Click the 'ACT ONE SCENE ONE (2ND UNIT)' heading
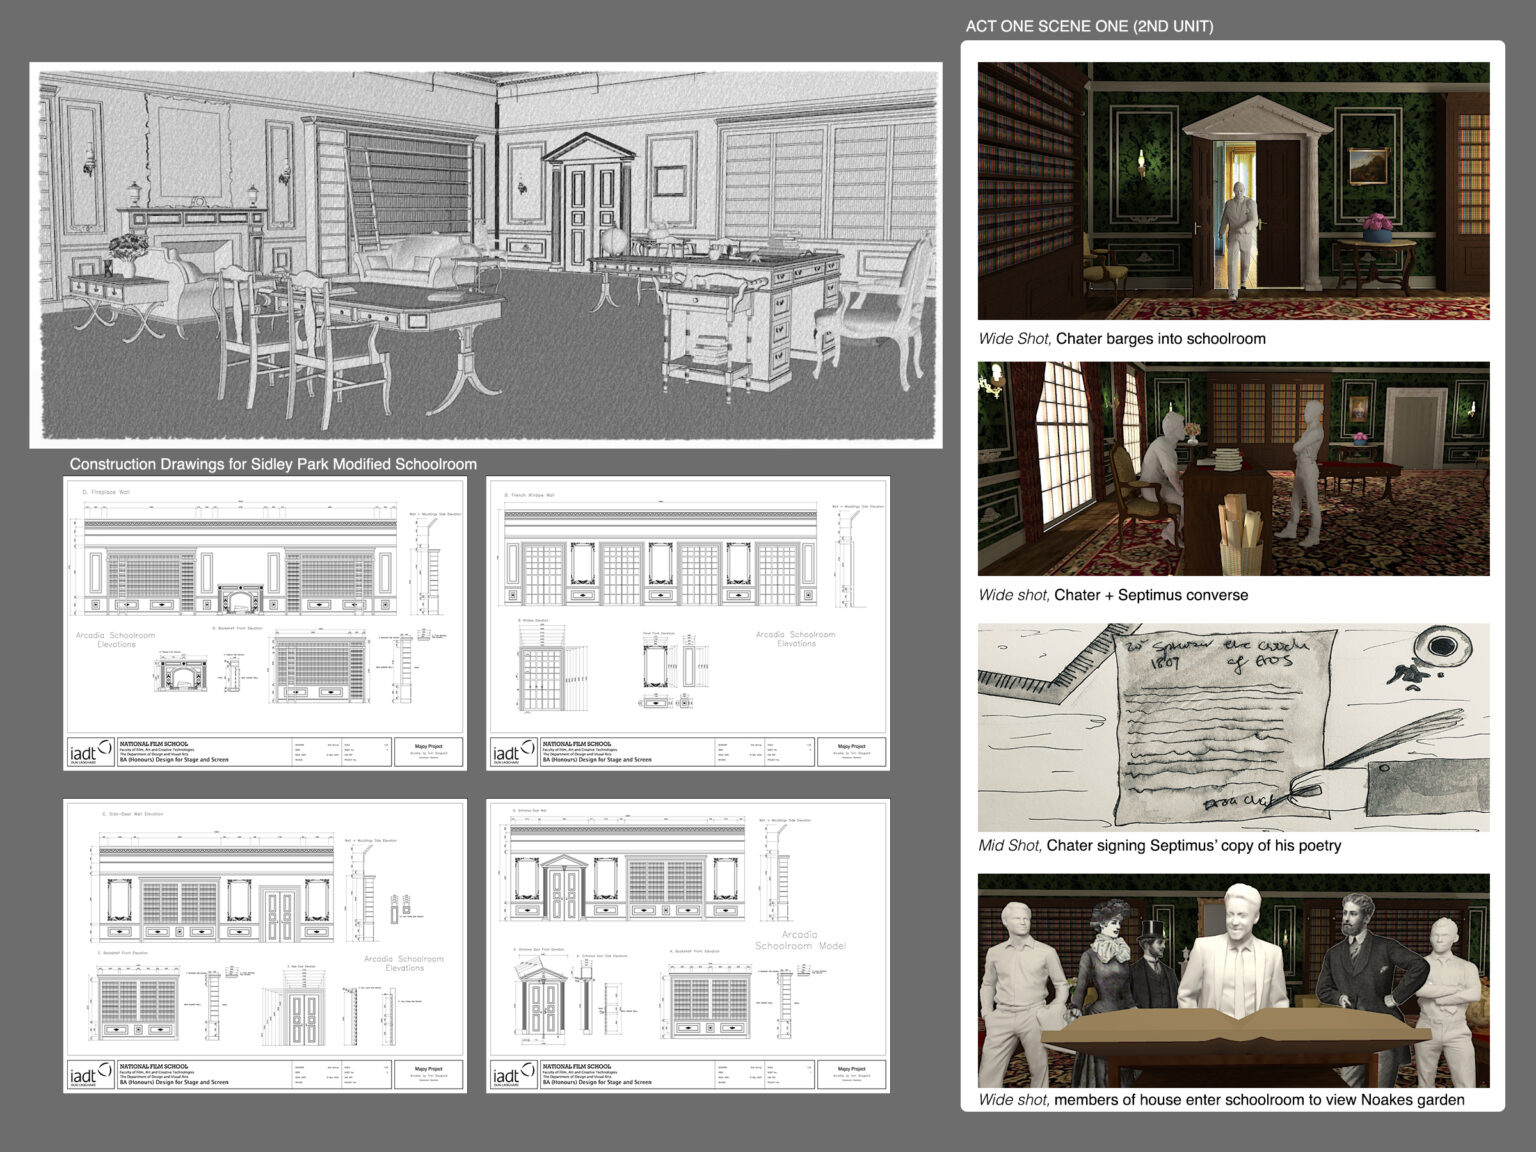The width and height of the screenshot is (1536, 1152). [1089, 26]
